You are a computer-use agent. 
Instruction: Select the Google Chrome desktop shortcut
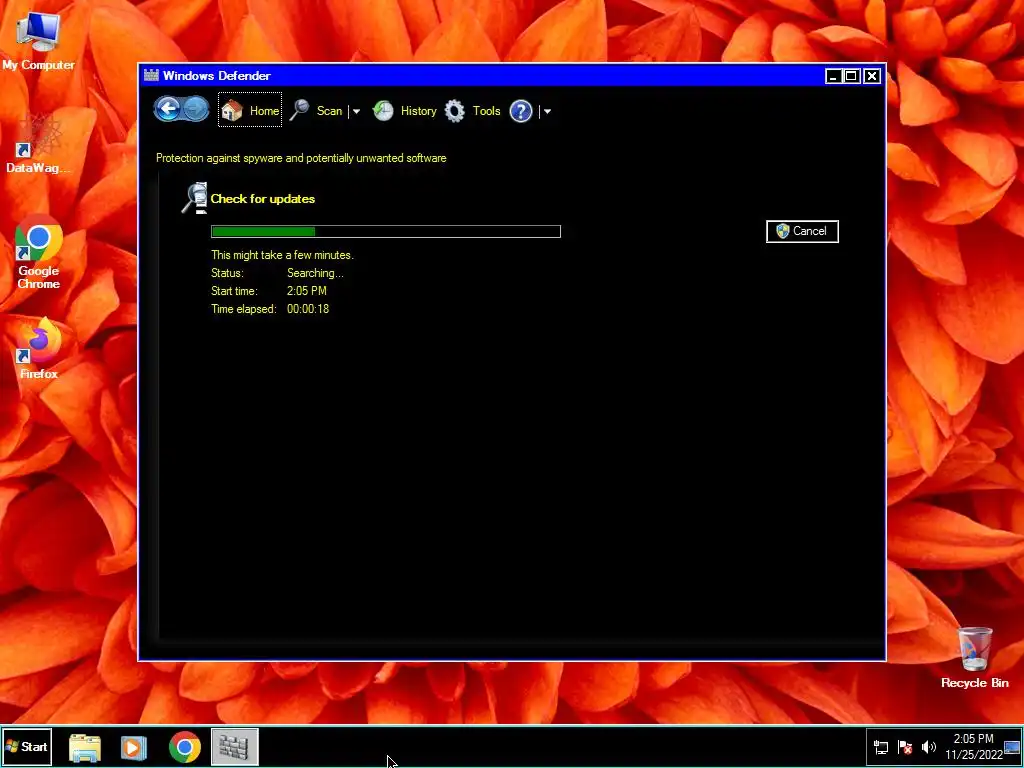tap(39, 252)
